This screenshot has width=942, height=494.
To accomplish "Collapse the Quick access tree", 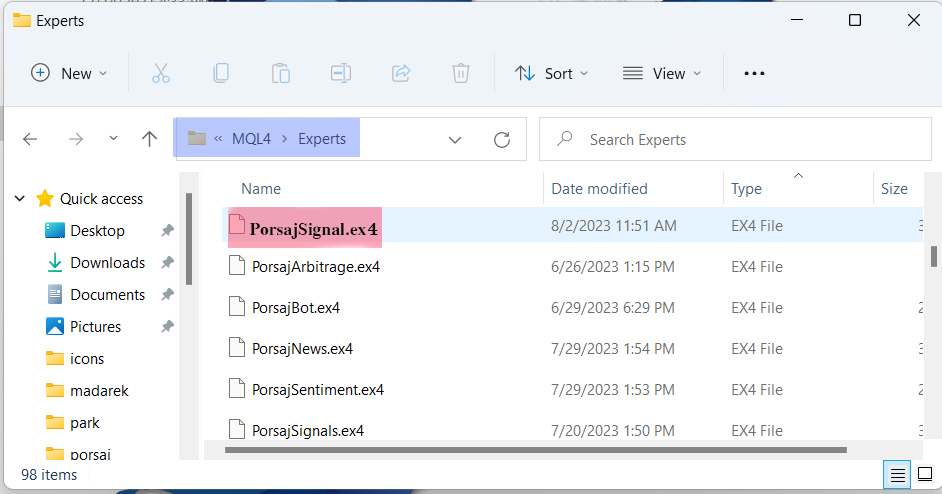I will coord(20,198).
